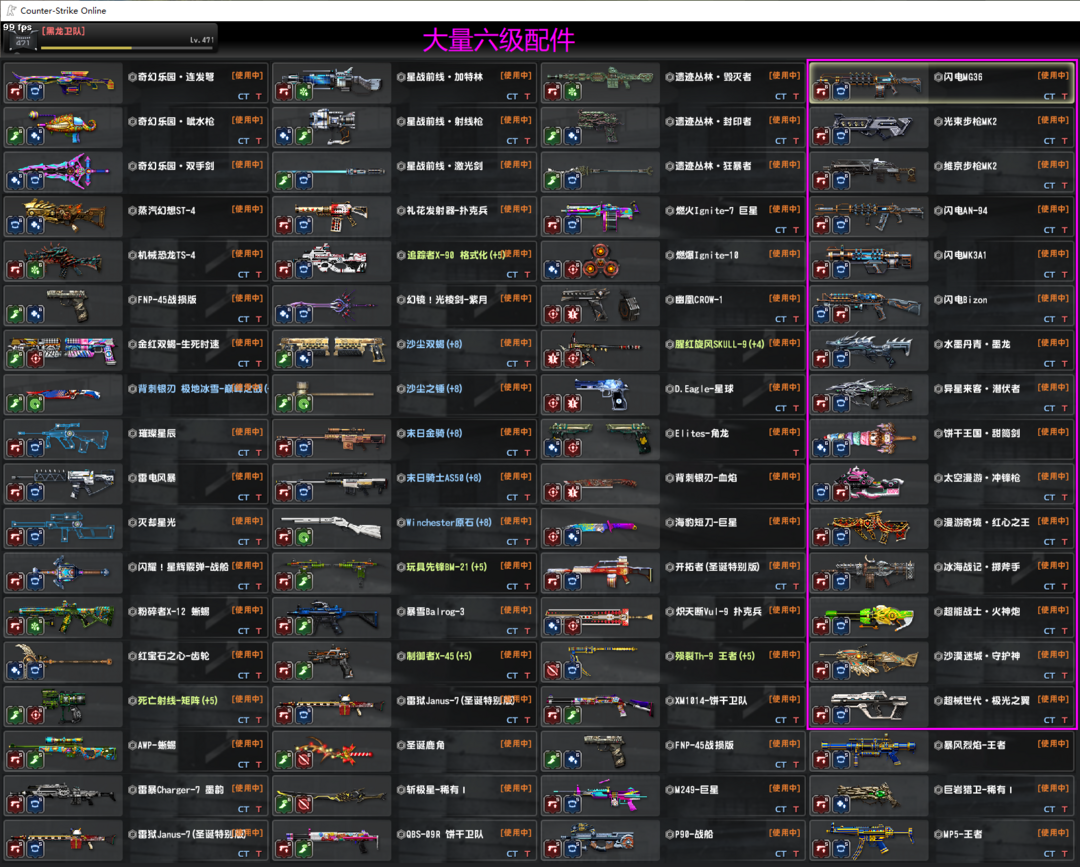Click the green attachment icon on 星战前线·加特林
This screenshot has width=1080, height=867.
click(303, 91)
